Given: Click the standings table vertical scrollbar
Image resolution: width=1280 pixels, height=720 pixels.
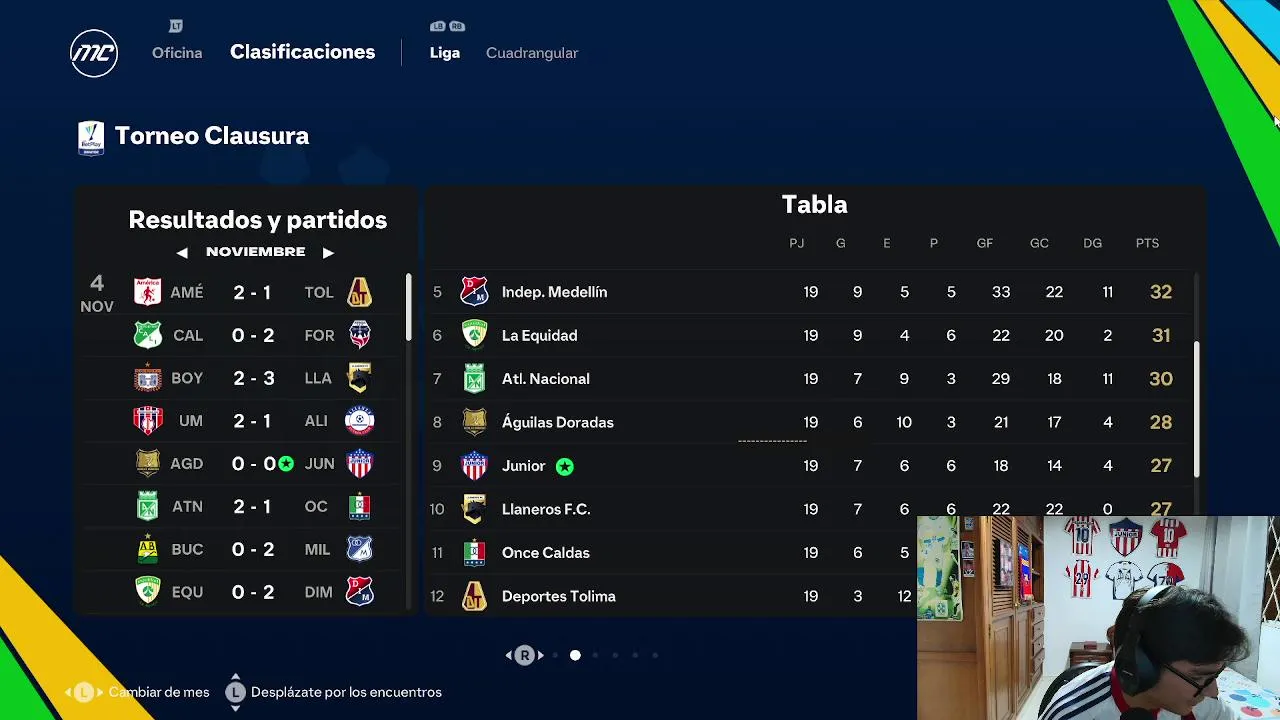Looking at the screenshot, I should 1196,410.
